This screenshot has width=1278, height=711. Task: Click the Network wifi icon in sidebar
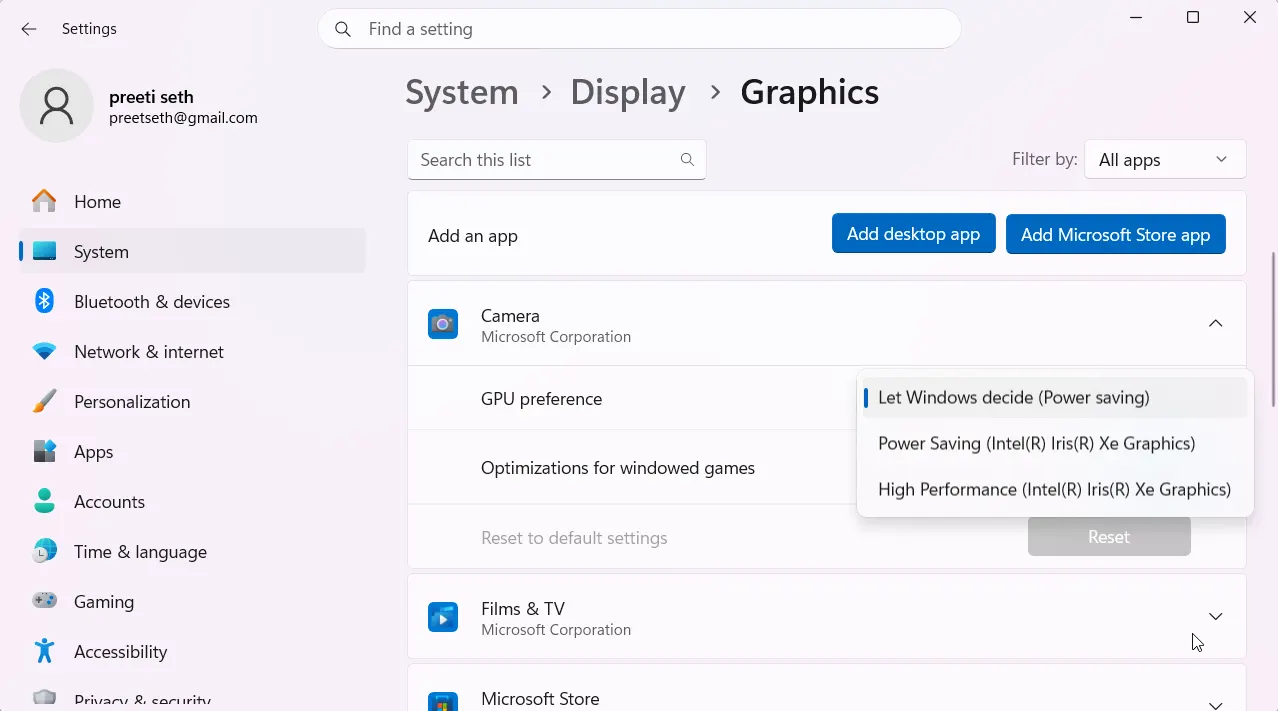tap(44, 352)
